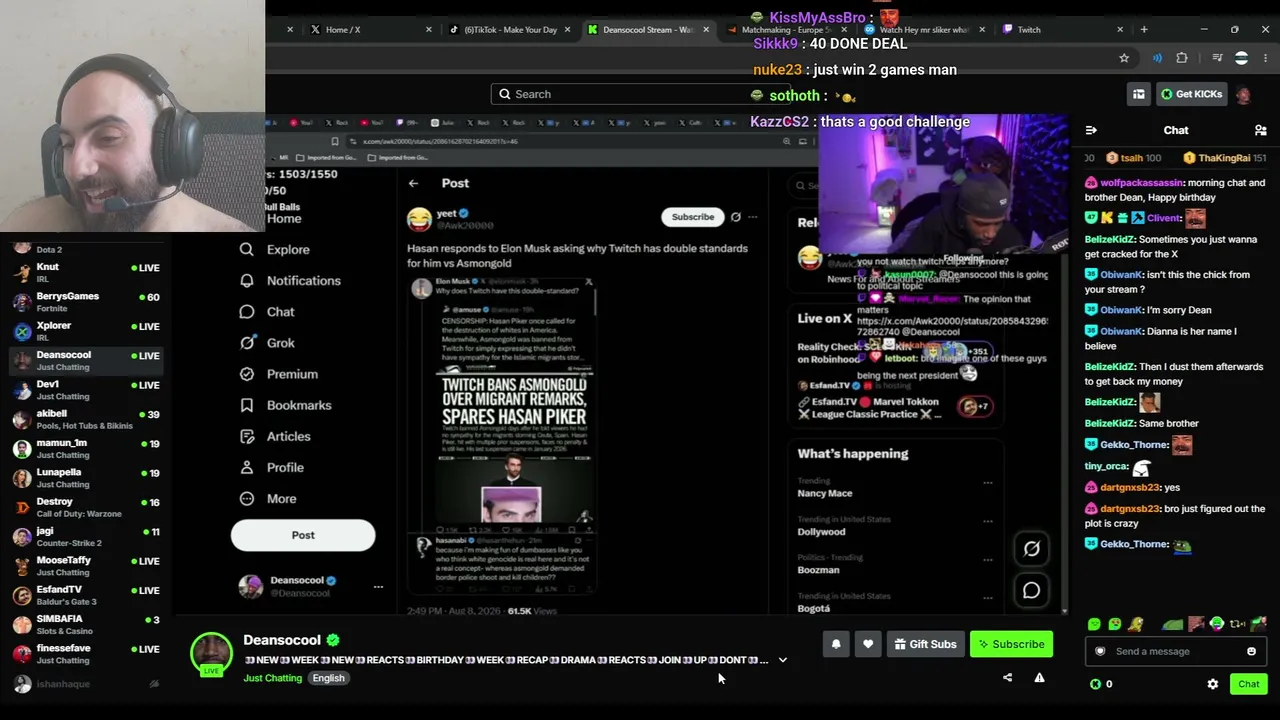Click the English language tag
The height and width of the screenshot is (720, 1280).
tap(328, 678)
